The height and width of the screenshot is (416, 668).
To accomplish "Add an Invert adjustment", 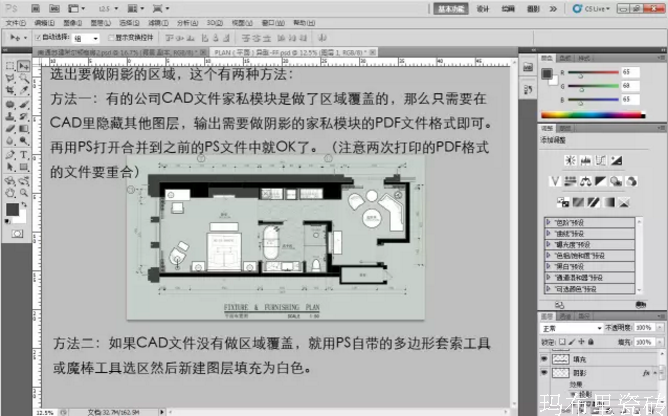I will click(x=563, y=202).
